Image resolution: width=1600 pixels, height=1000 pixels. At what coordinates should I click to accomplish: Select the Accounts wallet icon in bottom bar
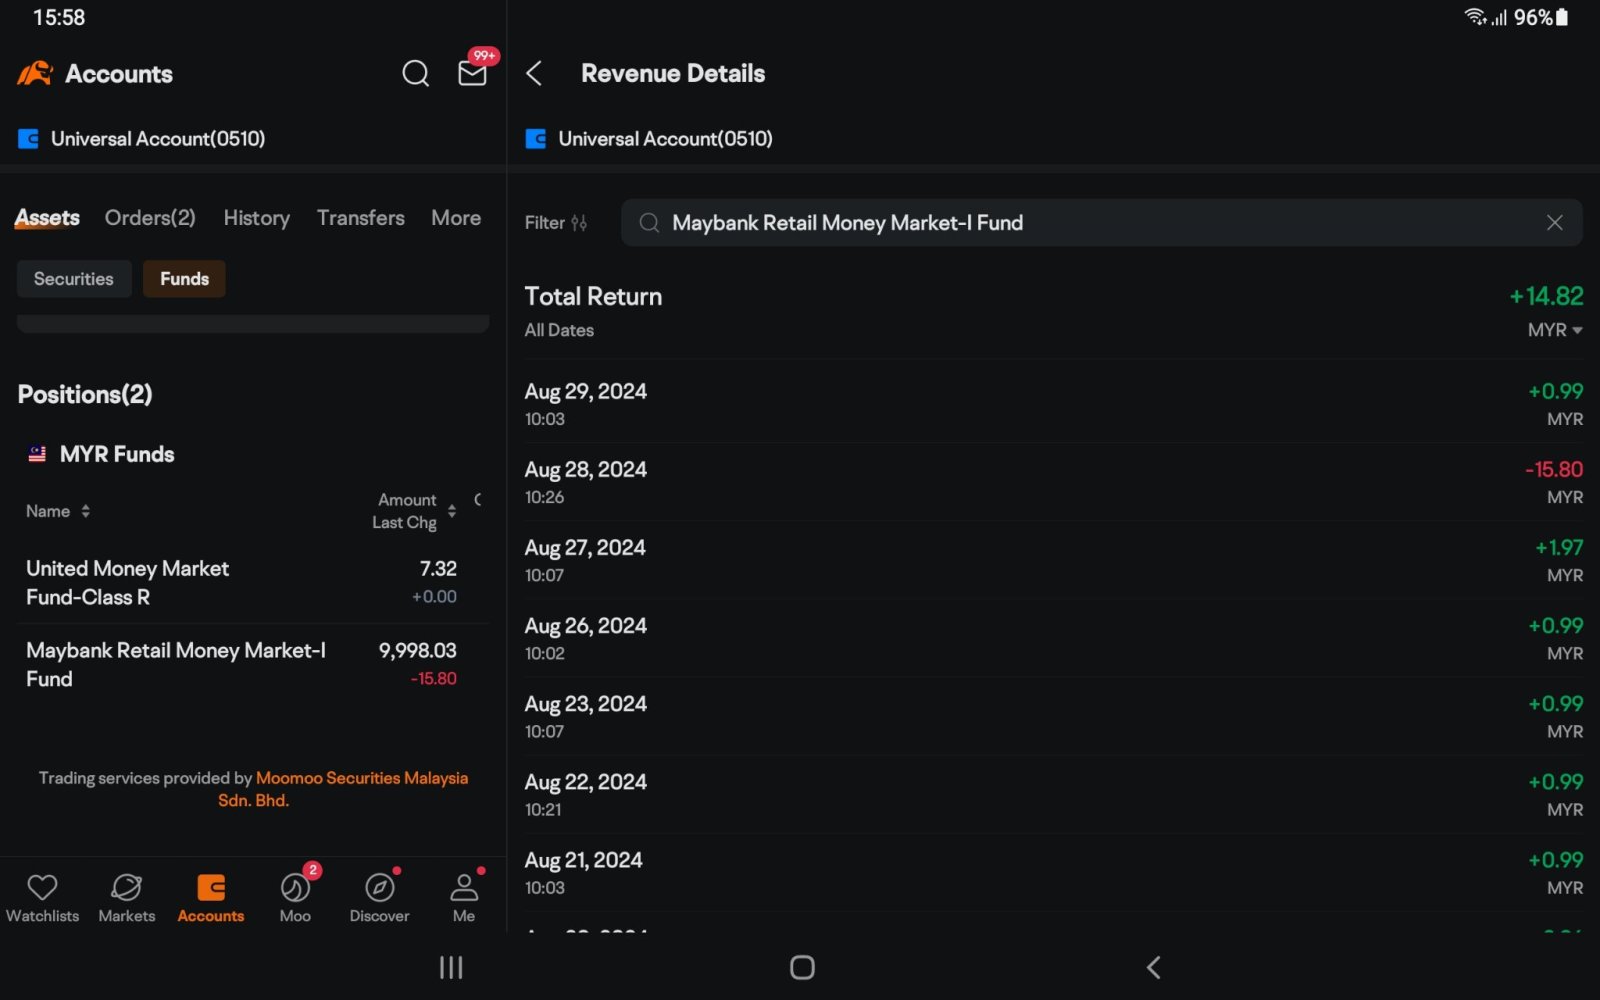coord(211,887)
